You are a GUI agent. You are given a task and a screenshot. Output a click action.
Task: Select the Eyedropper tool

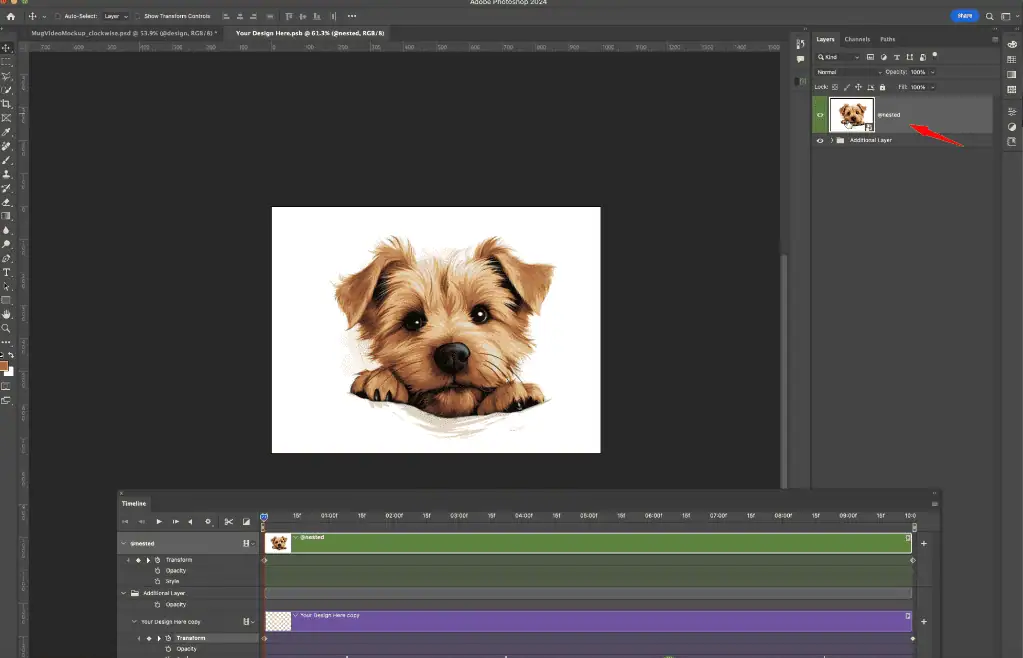point(6,132)
